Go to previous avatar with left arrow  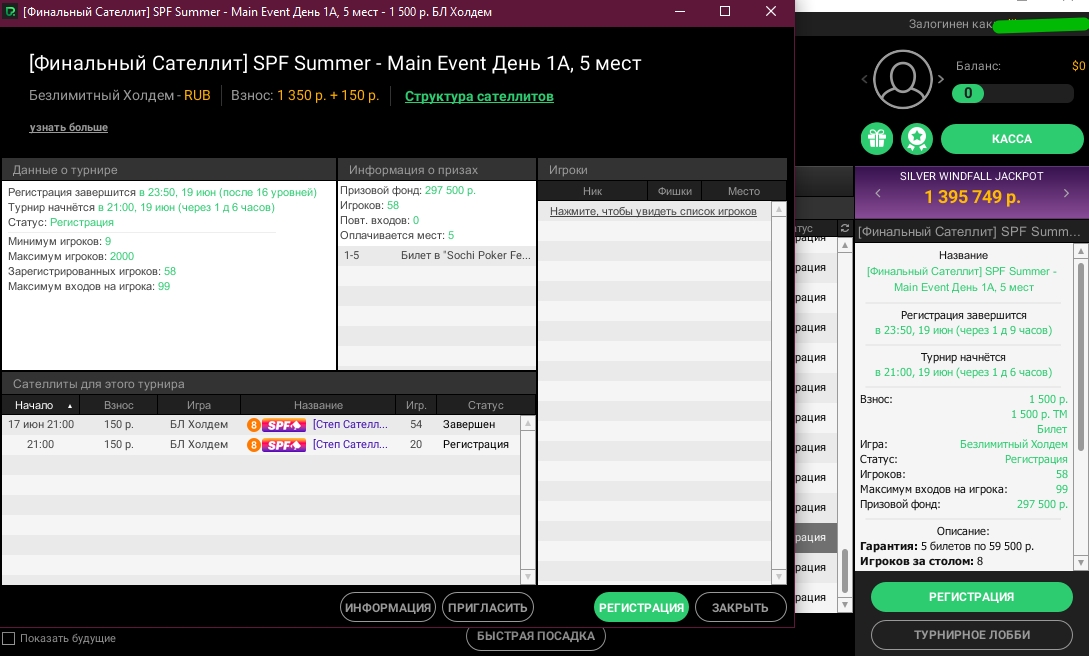point(865,79)
